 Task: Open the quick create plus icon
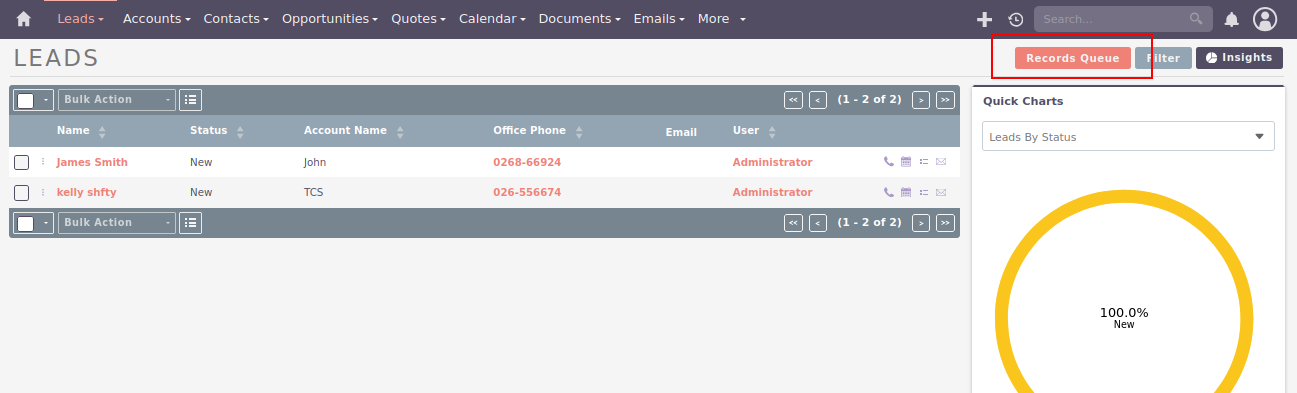click(985, 19)
